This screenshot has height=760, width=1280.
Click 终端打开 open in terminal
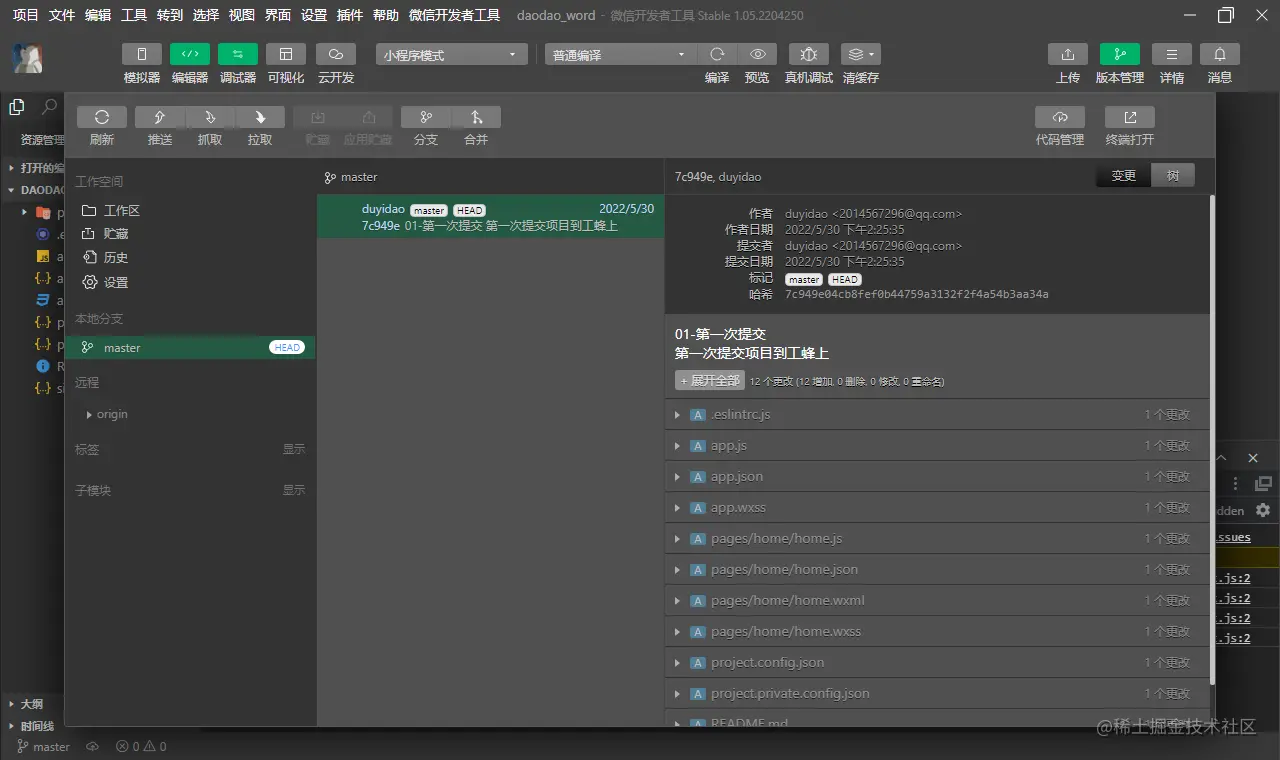1130,117
